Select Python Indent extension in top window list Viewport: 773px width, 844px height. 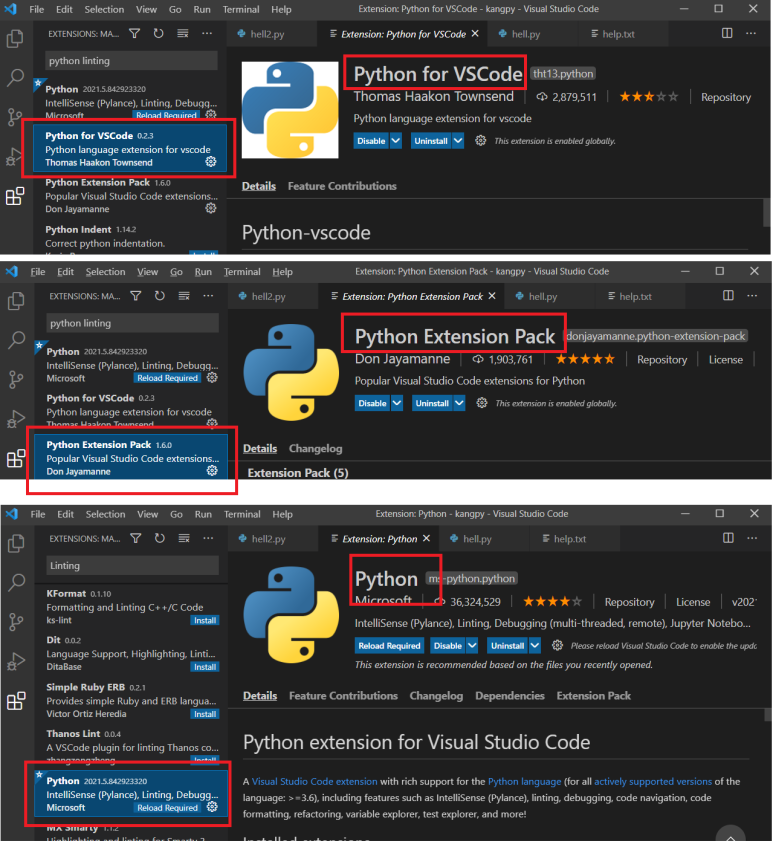[x=130, y=237]
